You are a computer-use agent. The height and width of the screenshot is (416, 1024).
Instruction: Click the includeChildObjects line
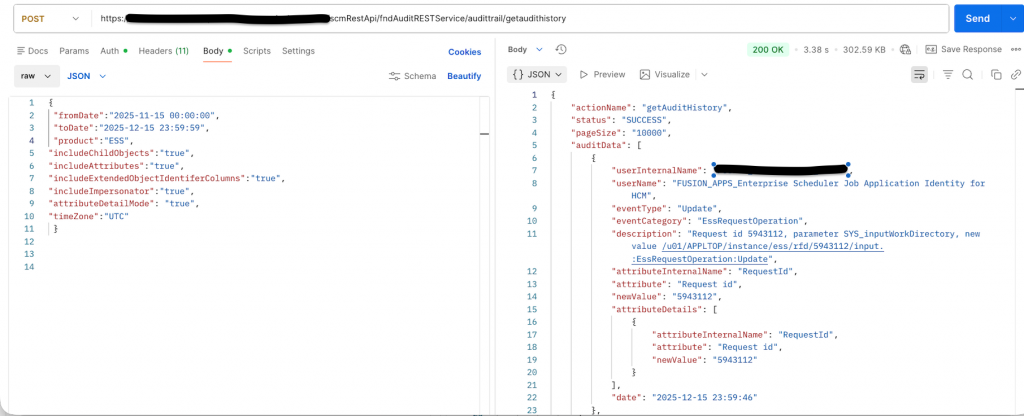[121, 153]
